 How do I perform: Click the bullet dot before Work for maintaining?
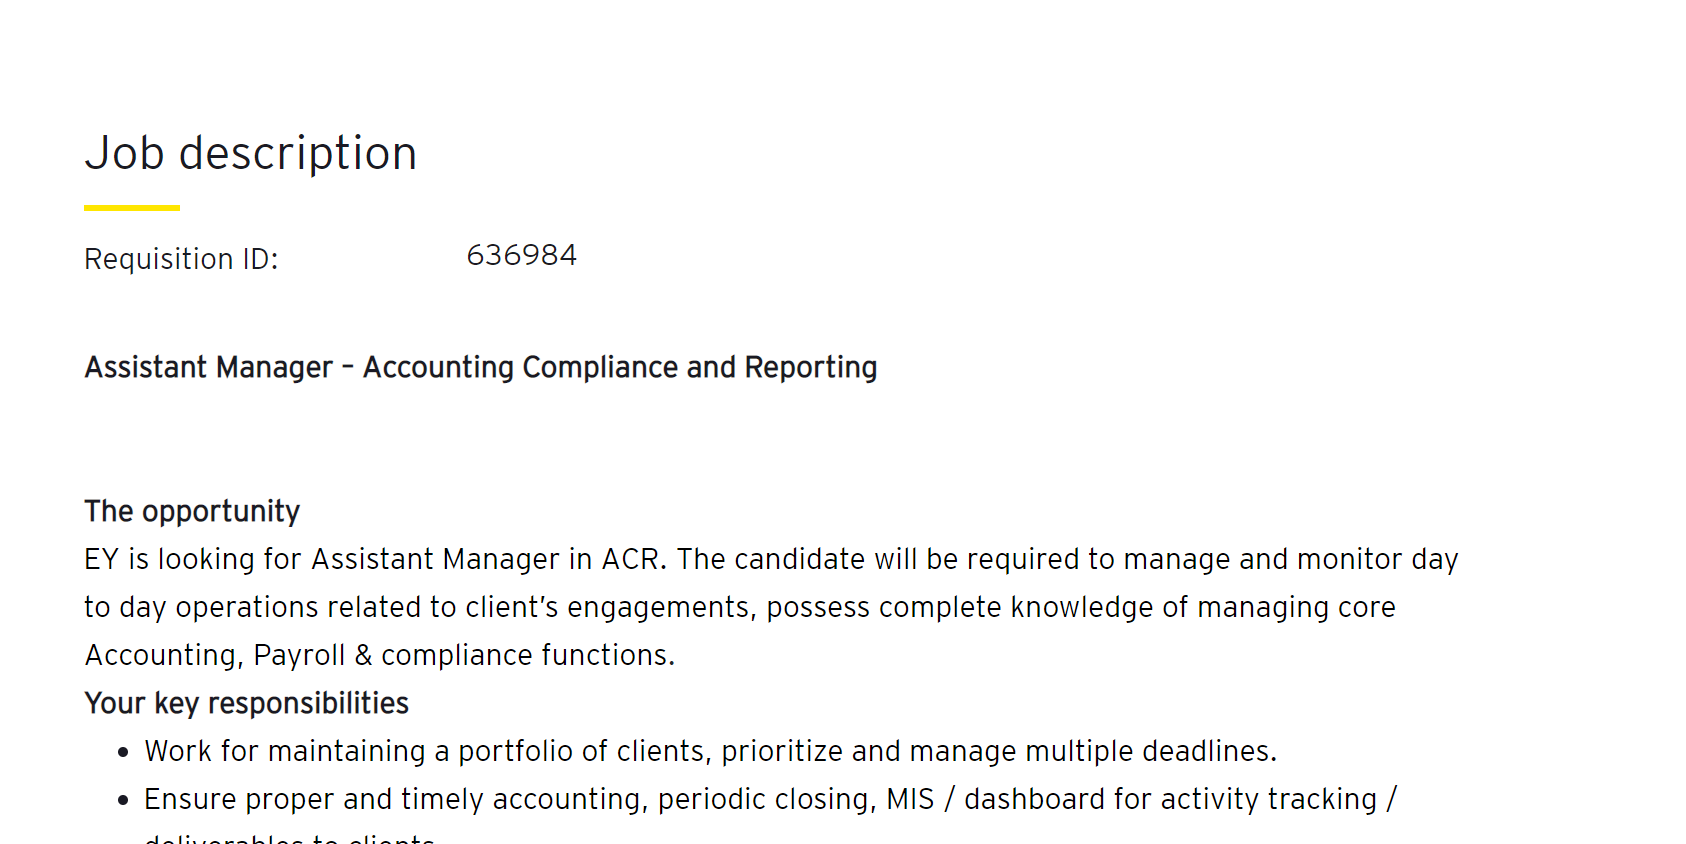(123, 752)
